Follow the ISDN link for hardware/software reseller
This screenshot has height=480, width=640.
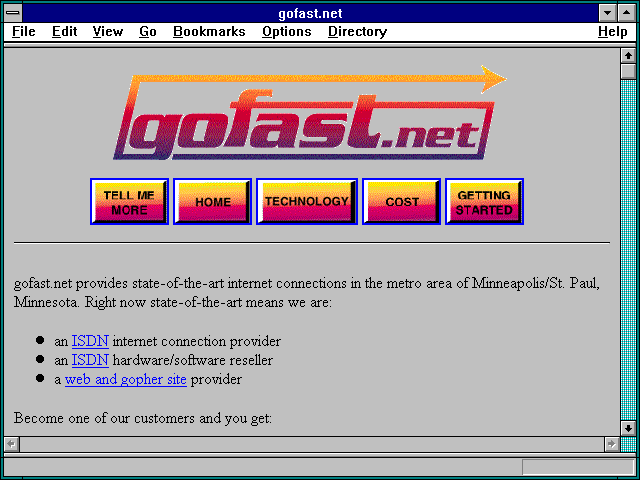tap(90, 360)
